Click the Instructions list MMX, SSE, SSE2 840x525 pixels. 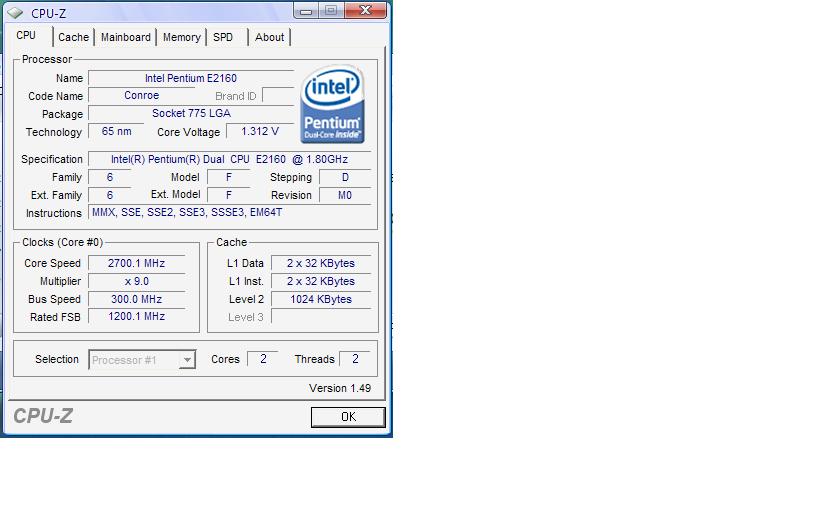229,213
